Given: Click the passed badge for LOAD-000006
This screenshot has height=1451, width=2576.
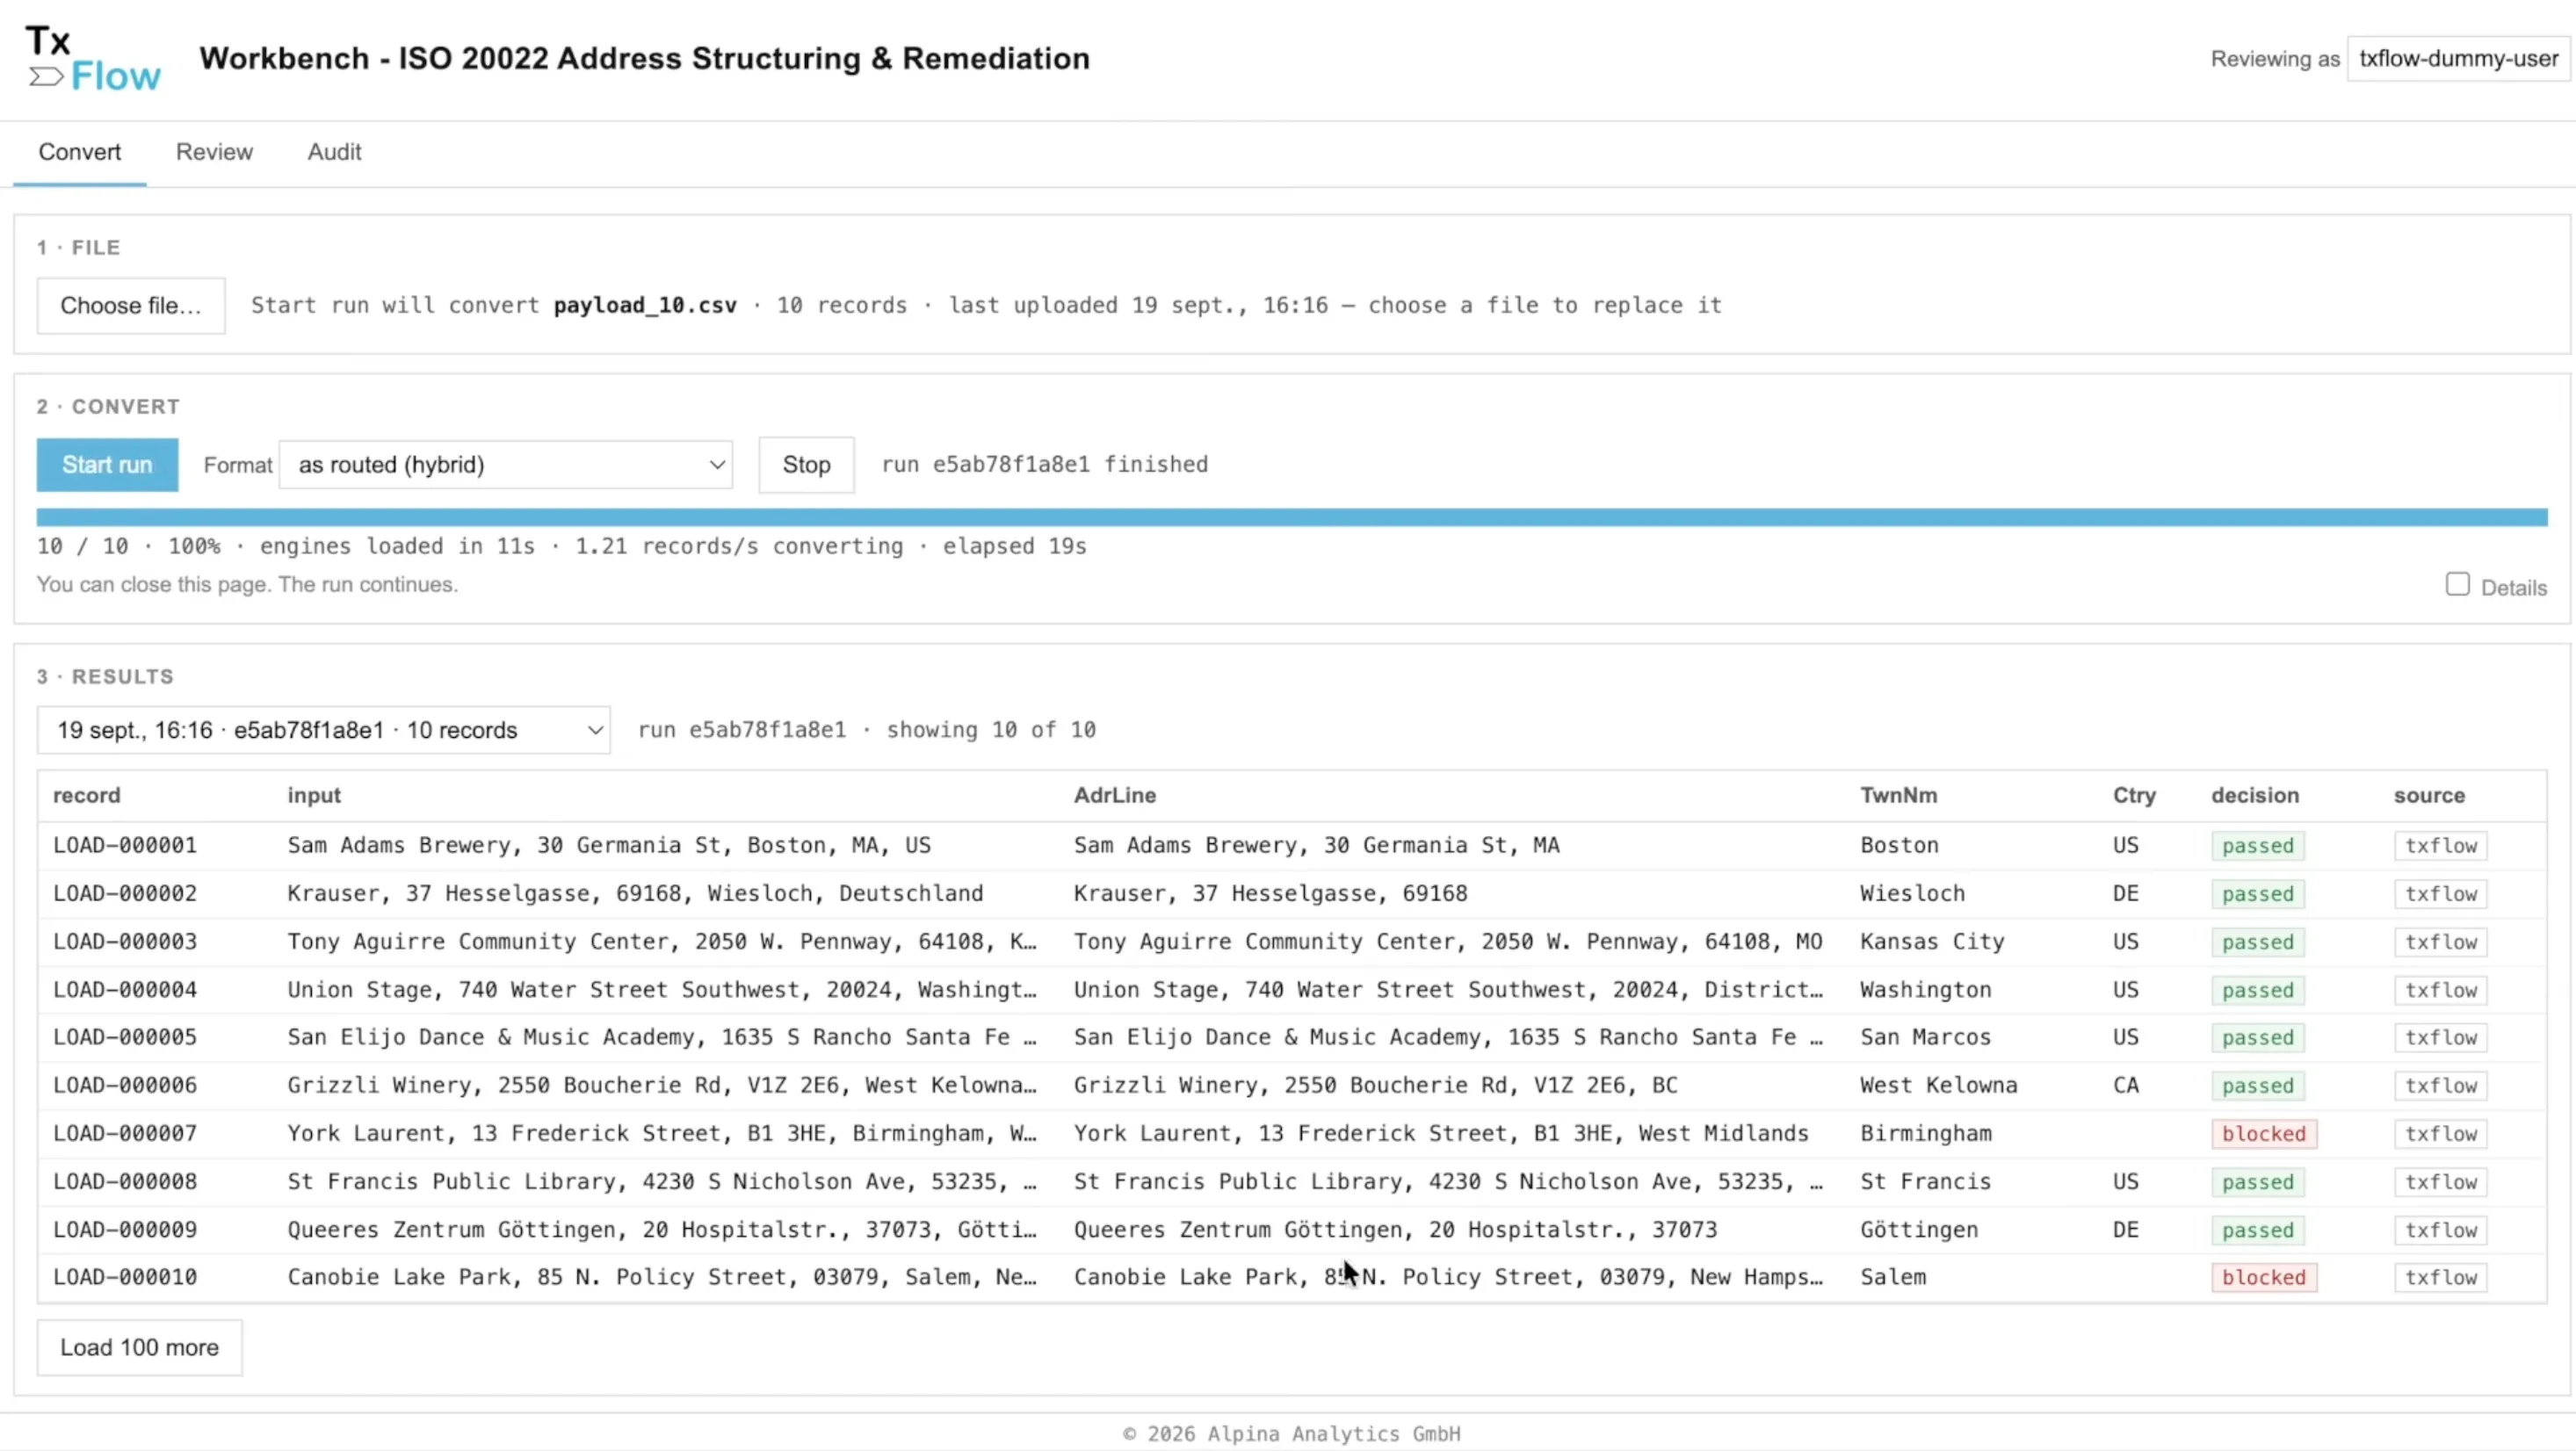Looking at the screenshot, I should (x=2258, y=1085).
